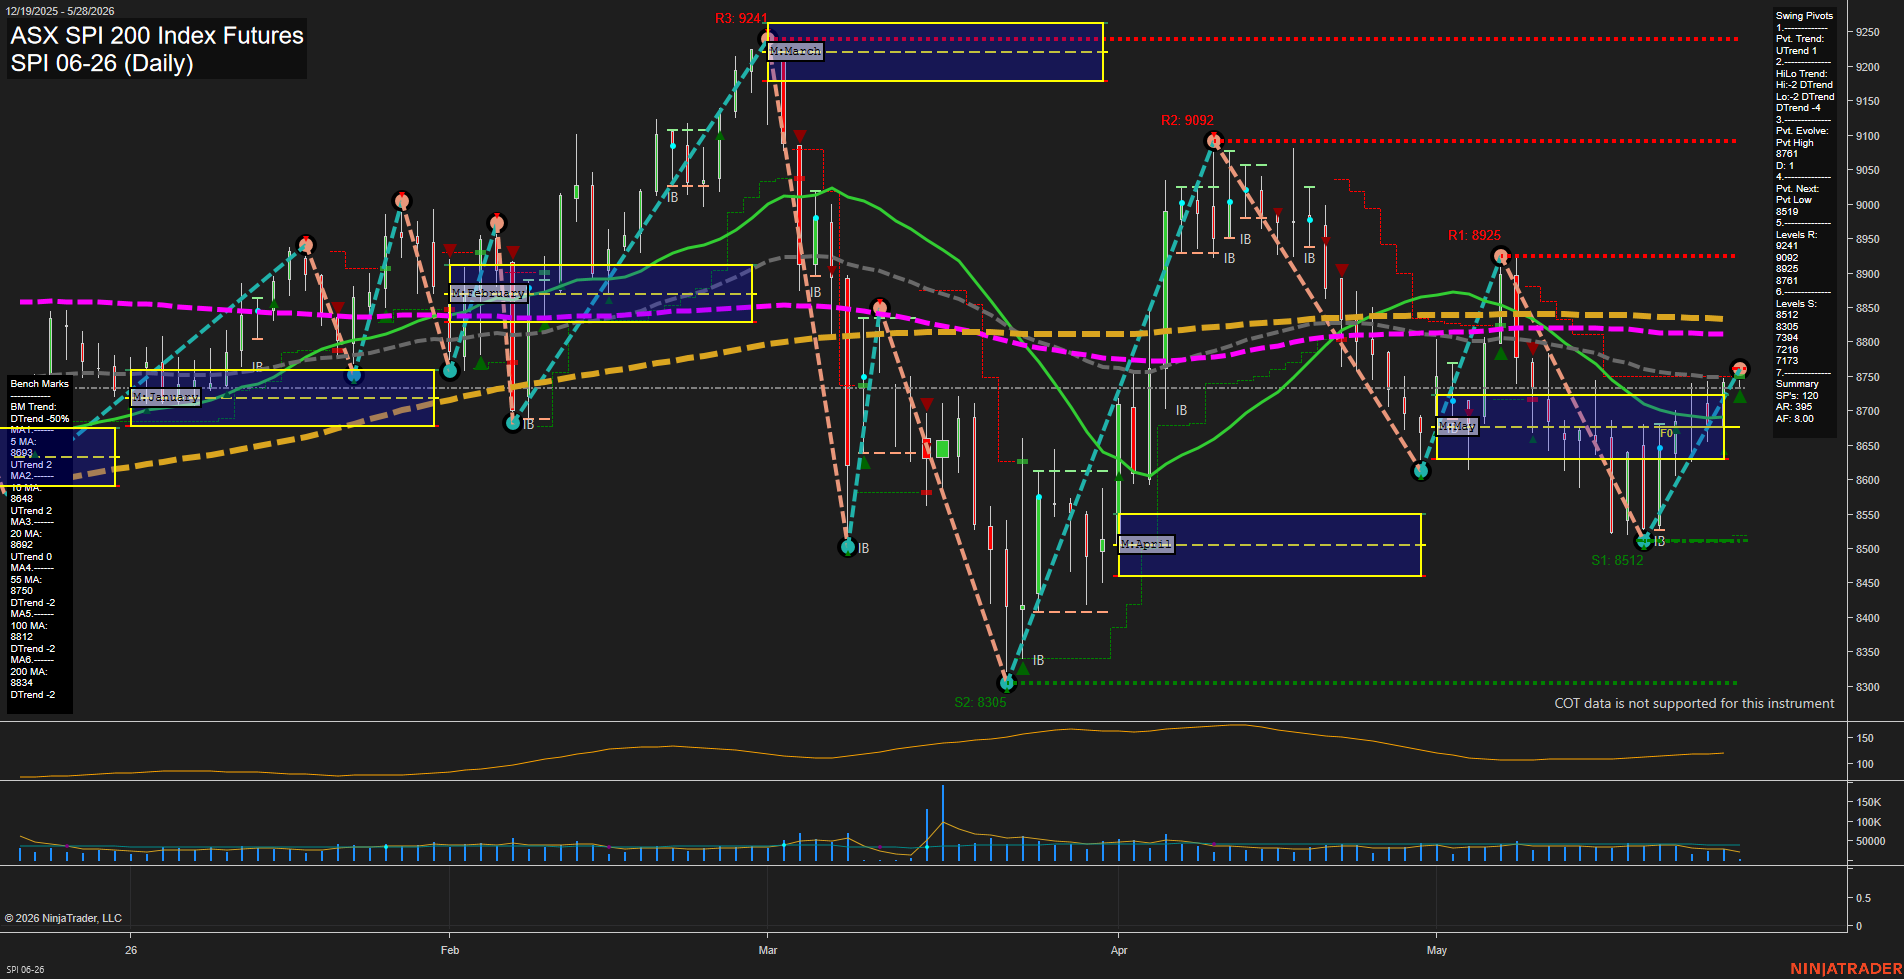
Task: Click the Levels R: heading in Swing Pivots
Action: pyautogui.click(x=1796, y=235)
